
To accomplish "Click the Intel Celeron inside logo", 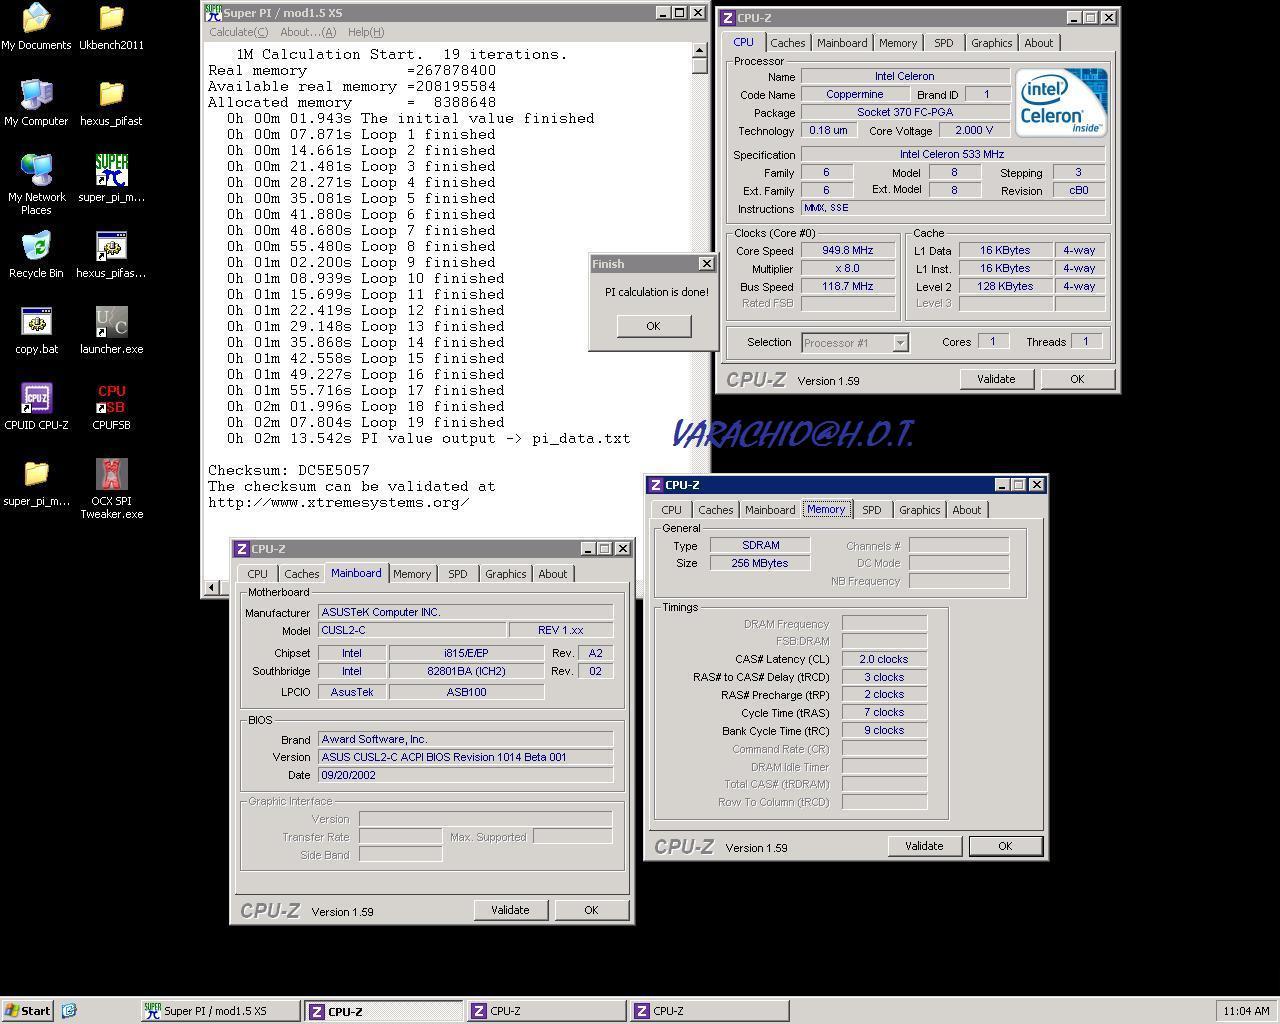I will coord(1061,102).
